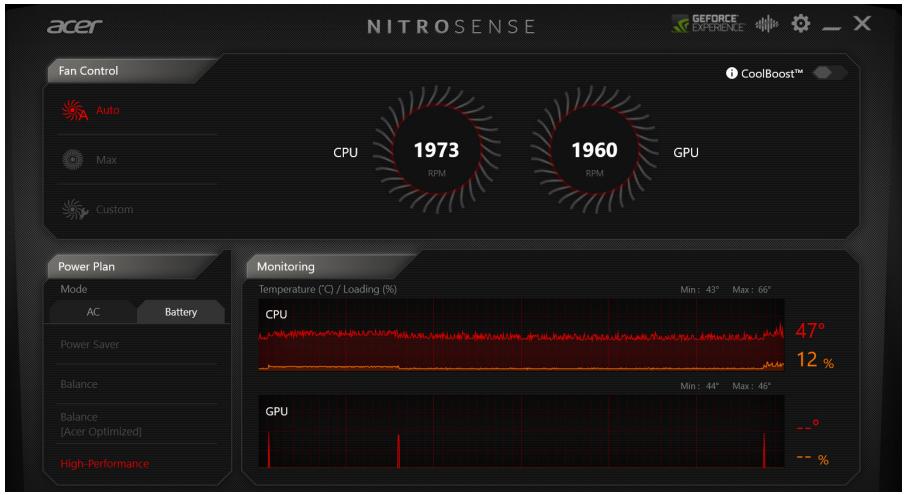This screenshot has width=906, height=495.
Task: Close the NitroSense window
Action: click(x=862, y=23)
